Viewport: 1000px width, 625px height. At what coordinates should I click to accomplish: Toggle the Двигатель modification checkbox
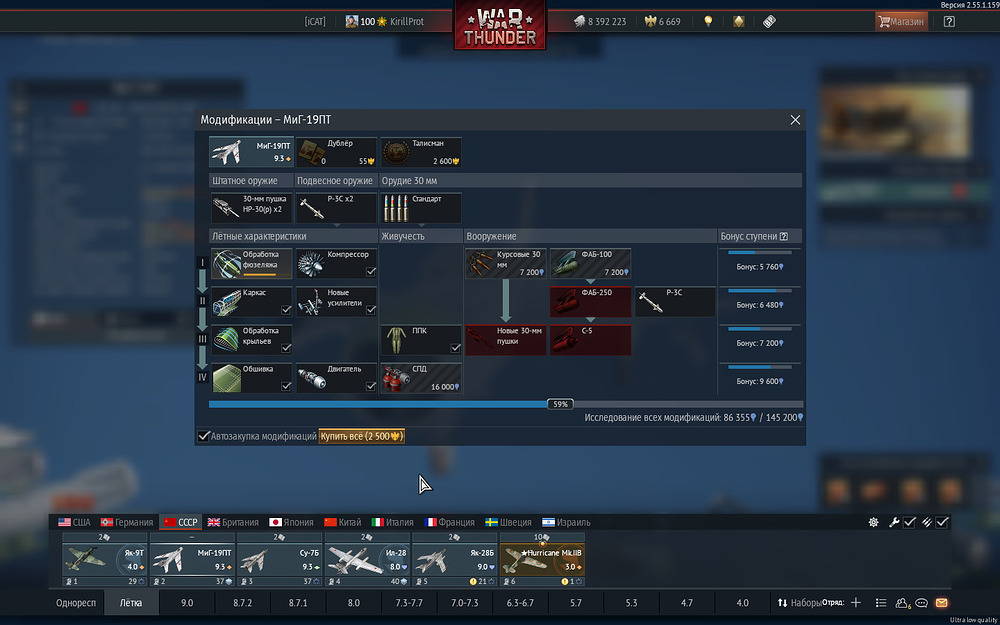[x=371, y=386]
